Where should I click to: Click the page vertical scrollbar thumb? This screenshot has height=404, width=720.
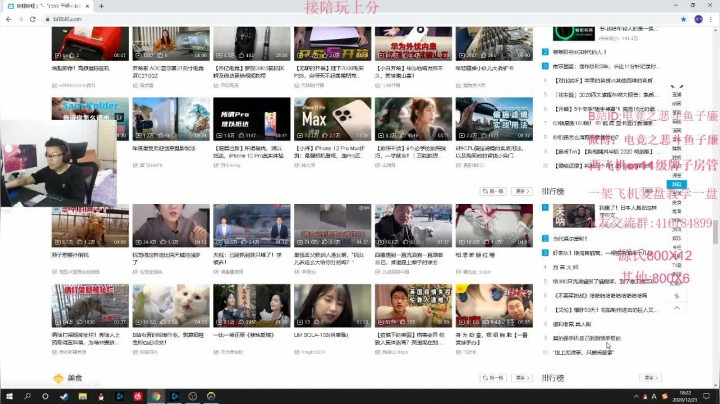click(x=715, y=232)
